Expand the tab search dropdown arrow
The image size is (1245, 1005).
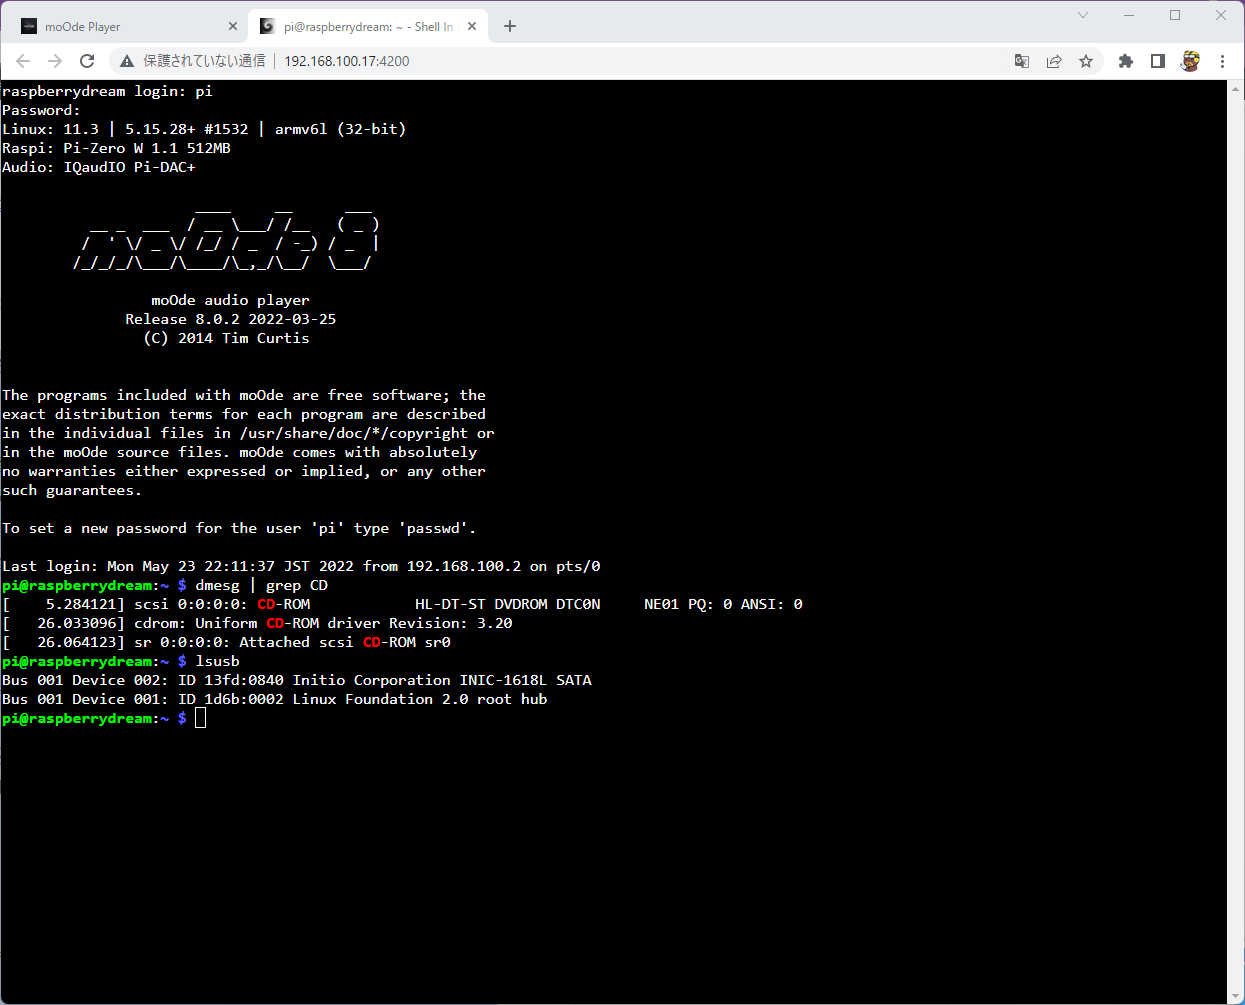[1083, 15]
